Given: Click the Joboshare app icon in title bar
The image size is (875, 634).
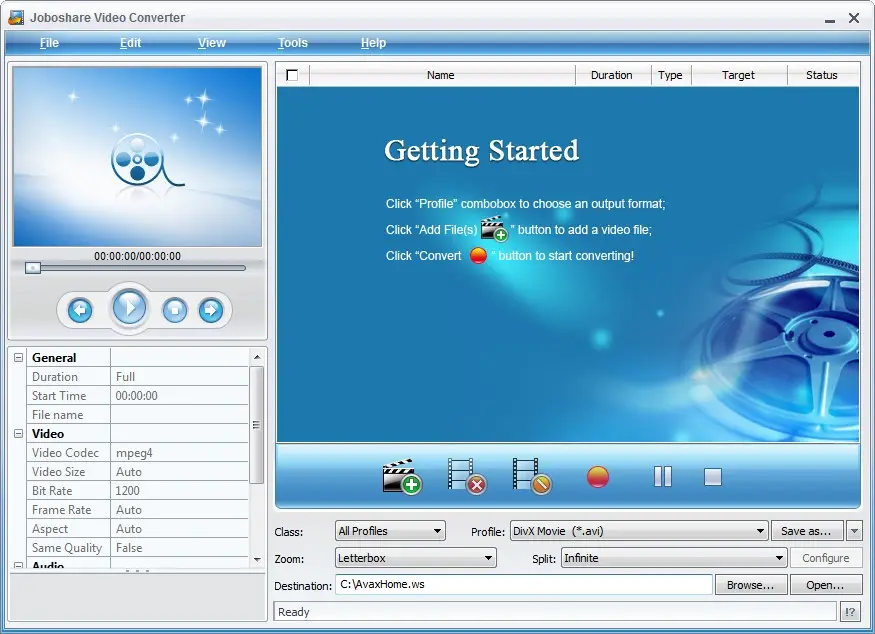Looking at the screenshot, I should 16,17.
